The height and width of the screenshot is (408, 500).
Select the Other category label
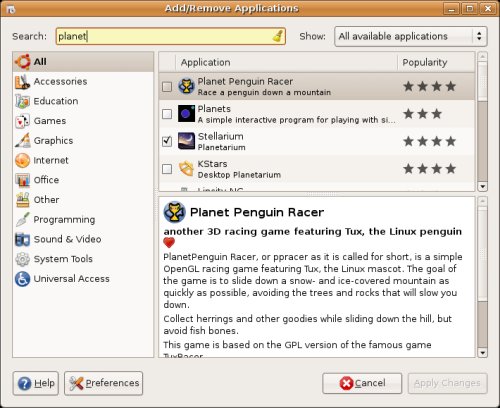coord(46,200)
